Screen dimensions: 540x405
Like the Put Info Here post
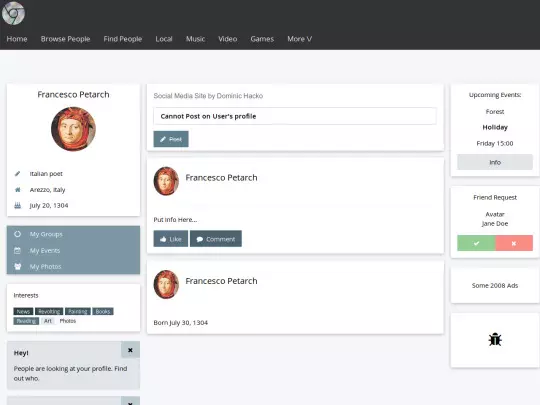[171, 239]
